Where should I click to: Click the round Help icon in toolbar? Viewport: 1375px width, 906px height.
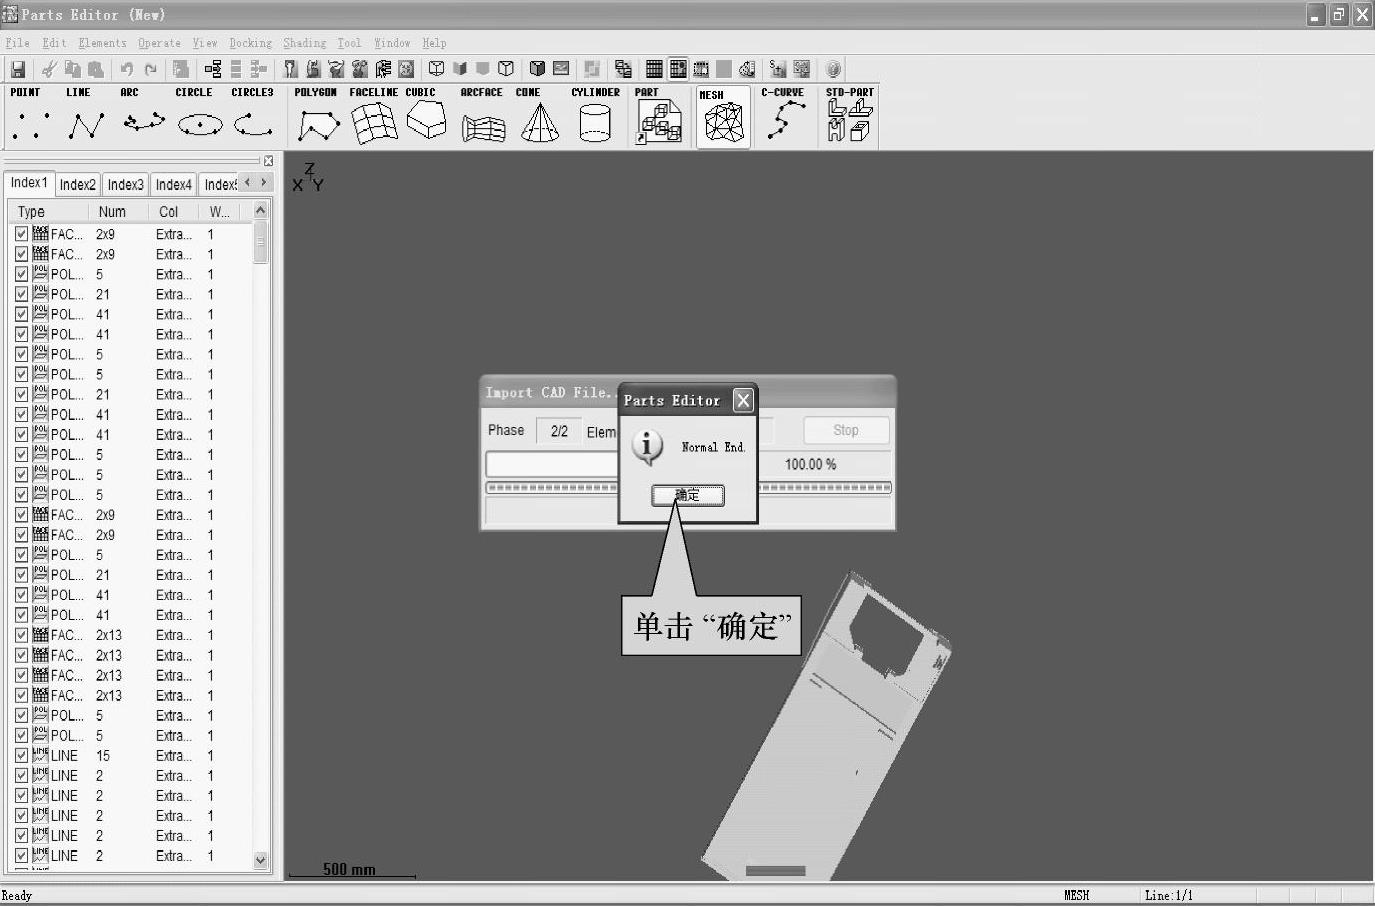(833, 69)
